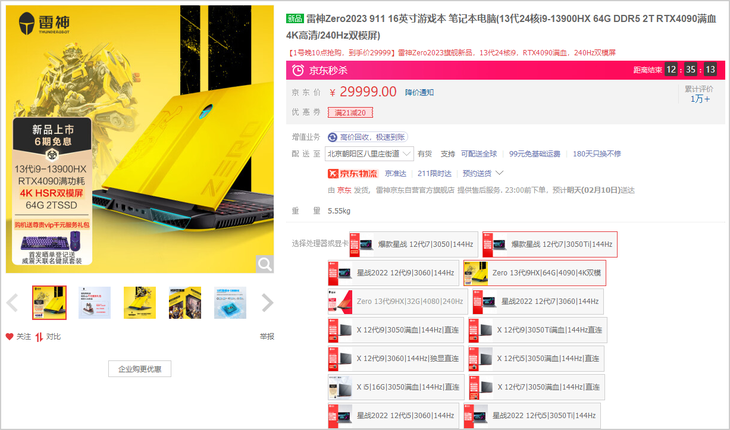Click the 对比 compare icon
The width and height of the screenshot is (730, 430).
coord(39,336)
